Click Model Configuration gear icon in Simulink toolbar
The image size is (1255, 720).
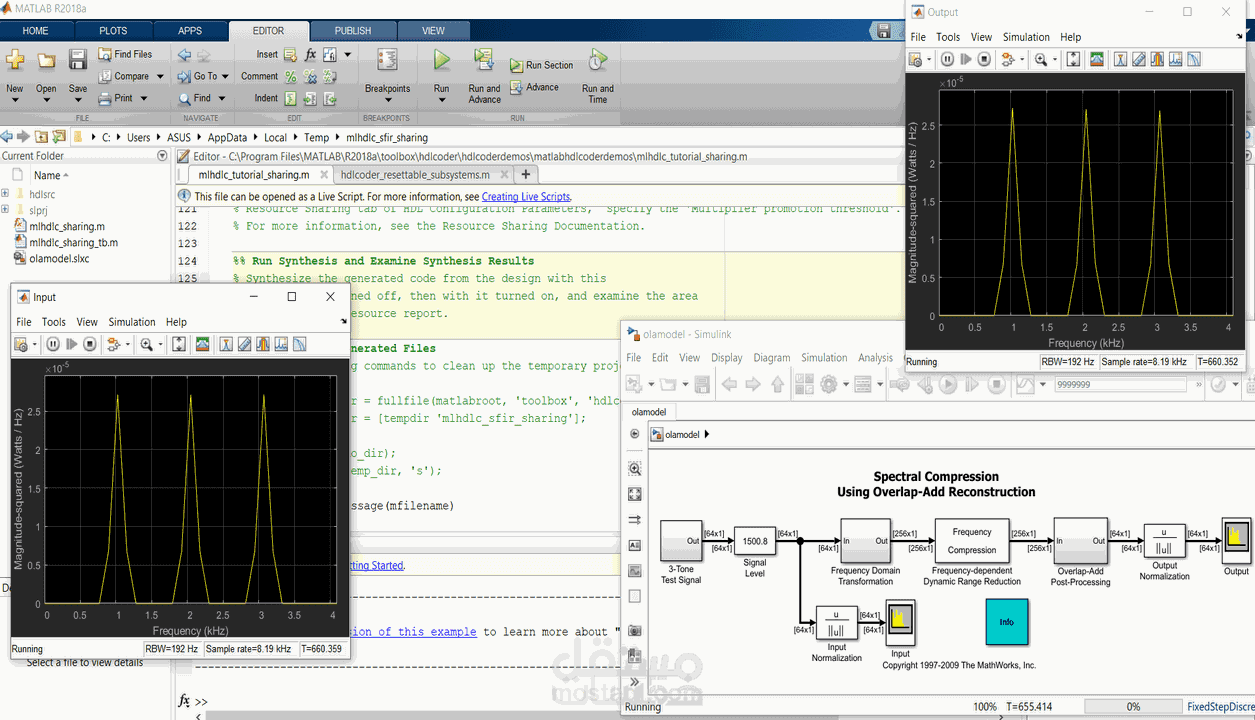tap(828, 384)
